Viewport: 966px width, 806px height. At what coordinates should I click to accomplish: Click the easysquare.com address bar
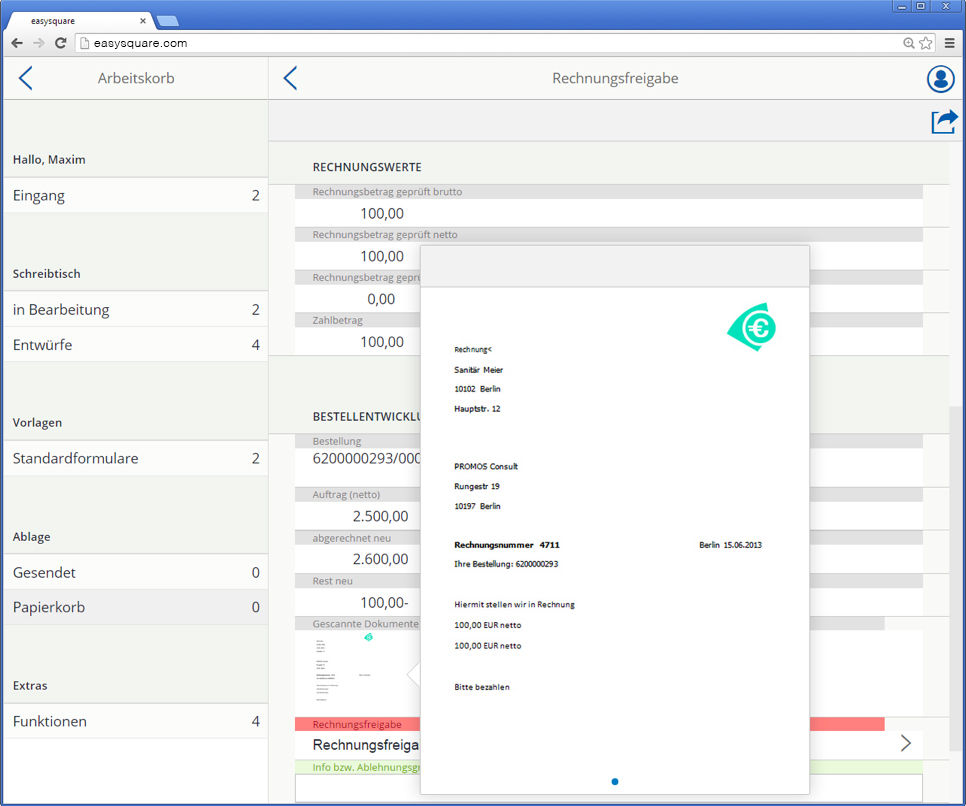pyautogui.click(x=480, y=43)
